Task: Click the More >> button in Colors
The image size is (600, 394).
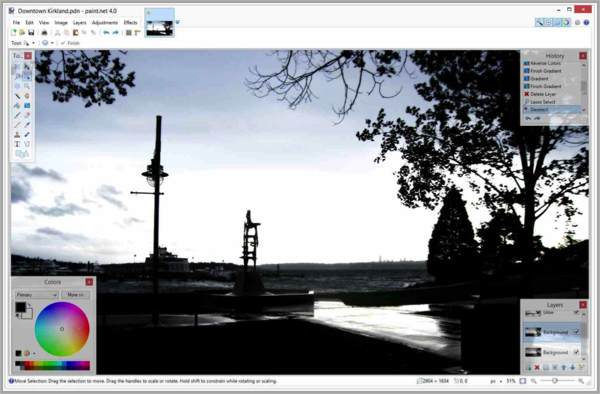Action: click(x=75, y=295)
